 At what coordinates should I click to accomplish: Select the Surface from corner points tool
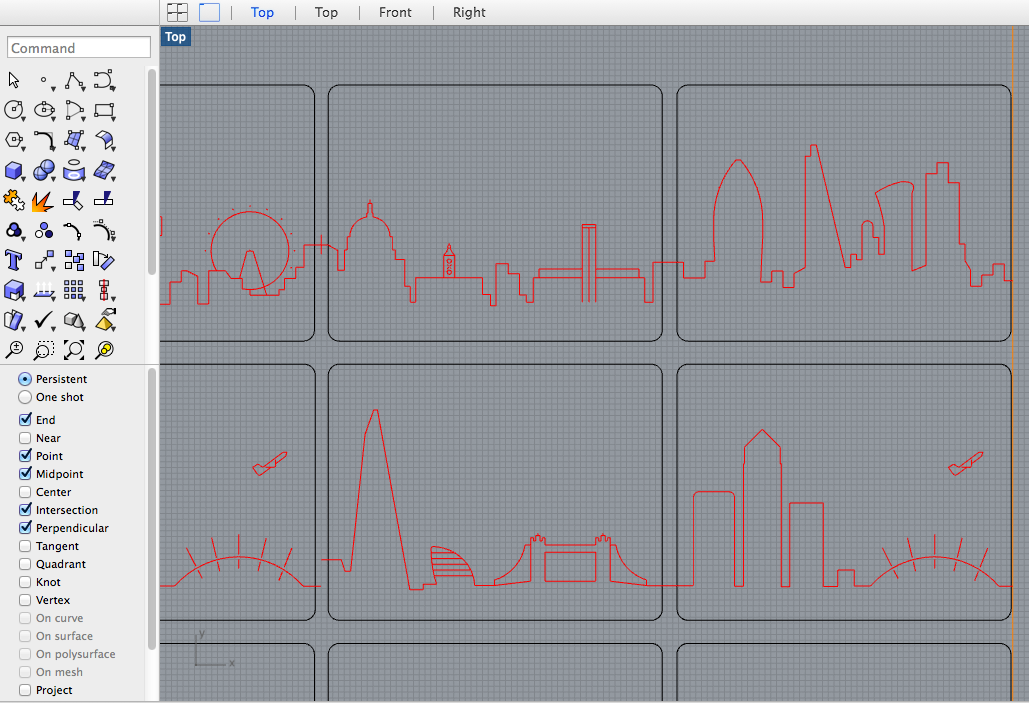pos(74,140)
